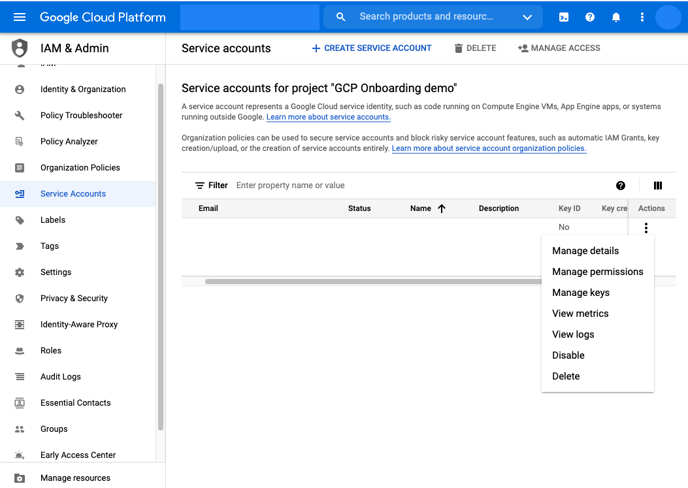Image resolution: width=688 pixels, height=488 pixels.
Task: Click the Groups people icon
Action: [x=19, y=429]
